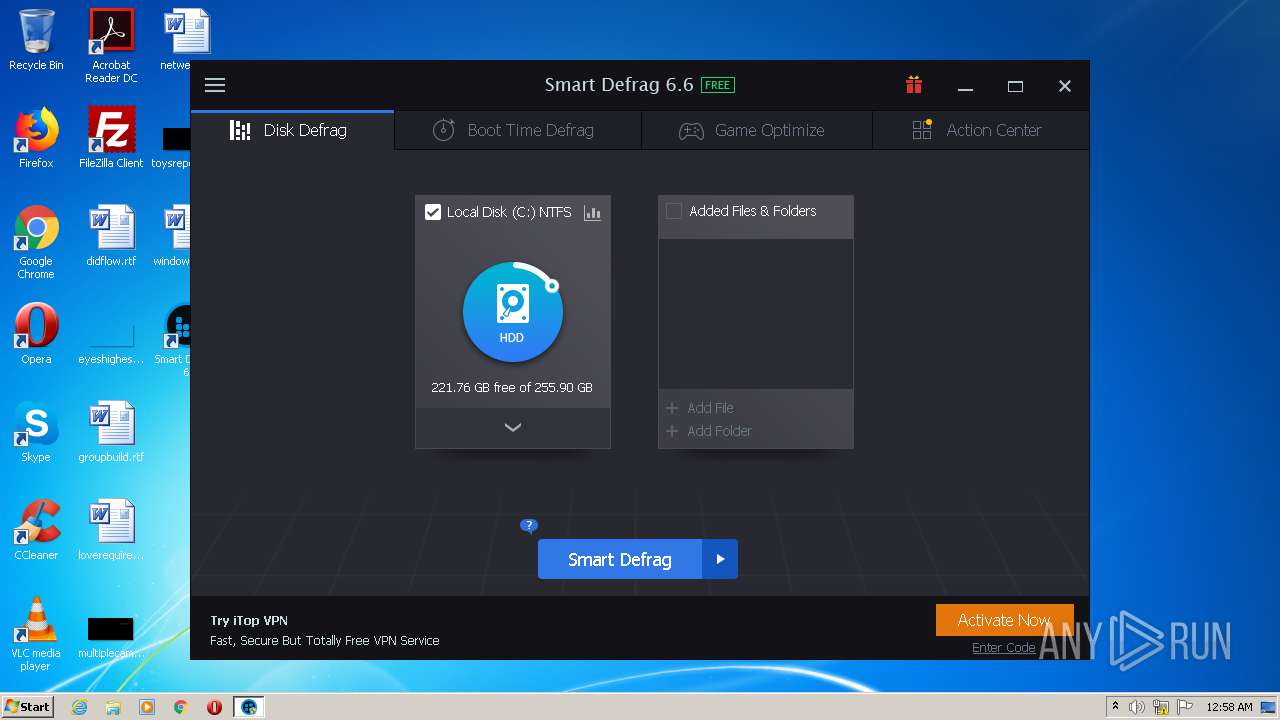Screen dimensions: 1280x720
Task: Click Add Folder option
Action: pos(709,431)
